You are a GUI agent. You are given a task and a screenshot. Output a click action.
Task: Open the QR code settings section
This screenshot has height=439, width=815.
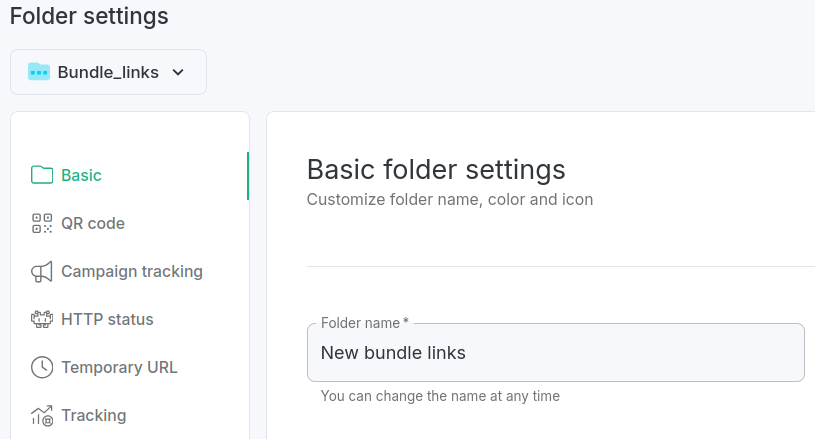point(93,223)
